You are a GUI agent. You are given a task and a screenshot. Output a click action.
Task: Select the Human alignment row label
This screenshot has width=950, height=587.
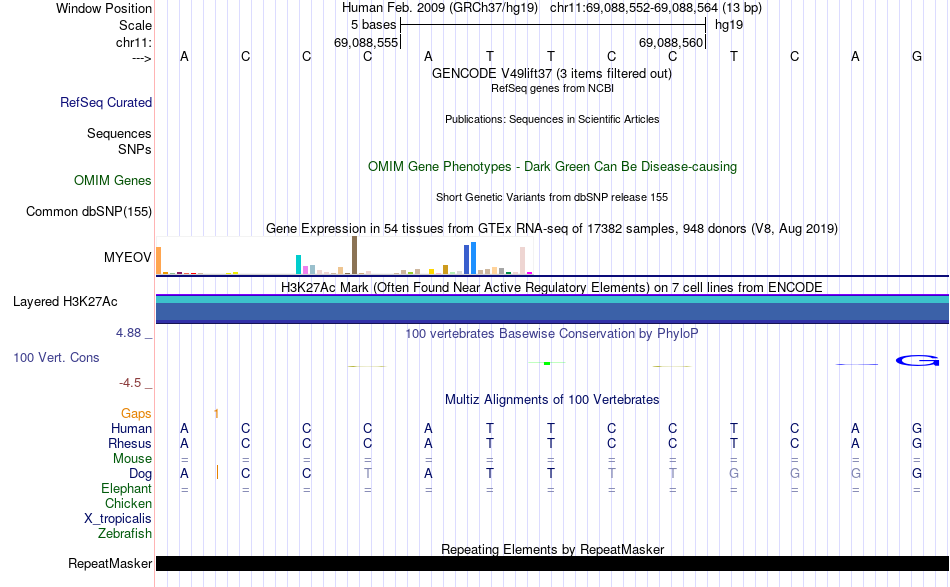(131, 428)
